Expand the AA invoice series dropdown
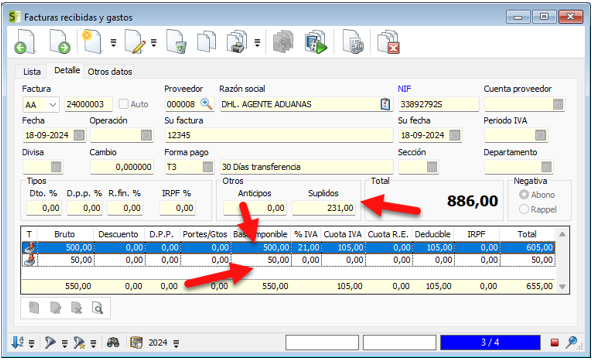This screenshot has height=360, width=592. pyautogui.click(x=53, y=105)
